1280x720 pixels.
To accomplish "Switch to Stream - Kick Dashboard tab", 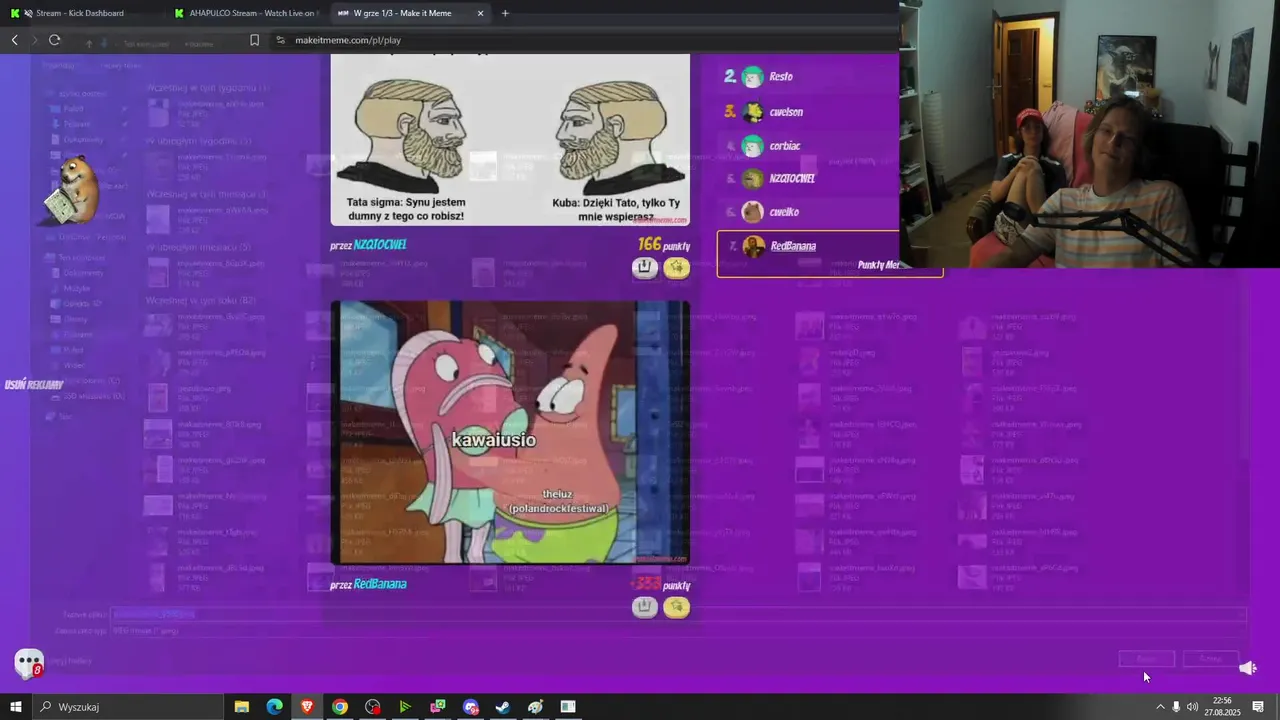I will pos(79,13).
